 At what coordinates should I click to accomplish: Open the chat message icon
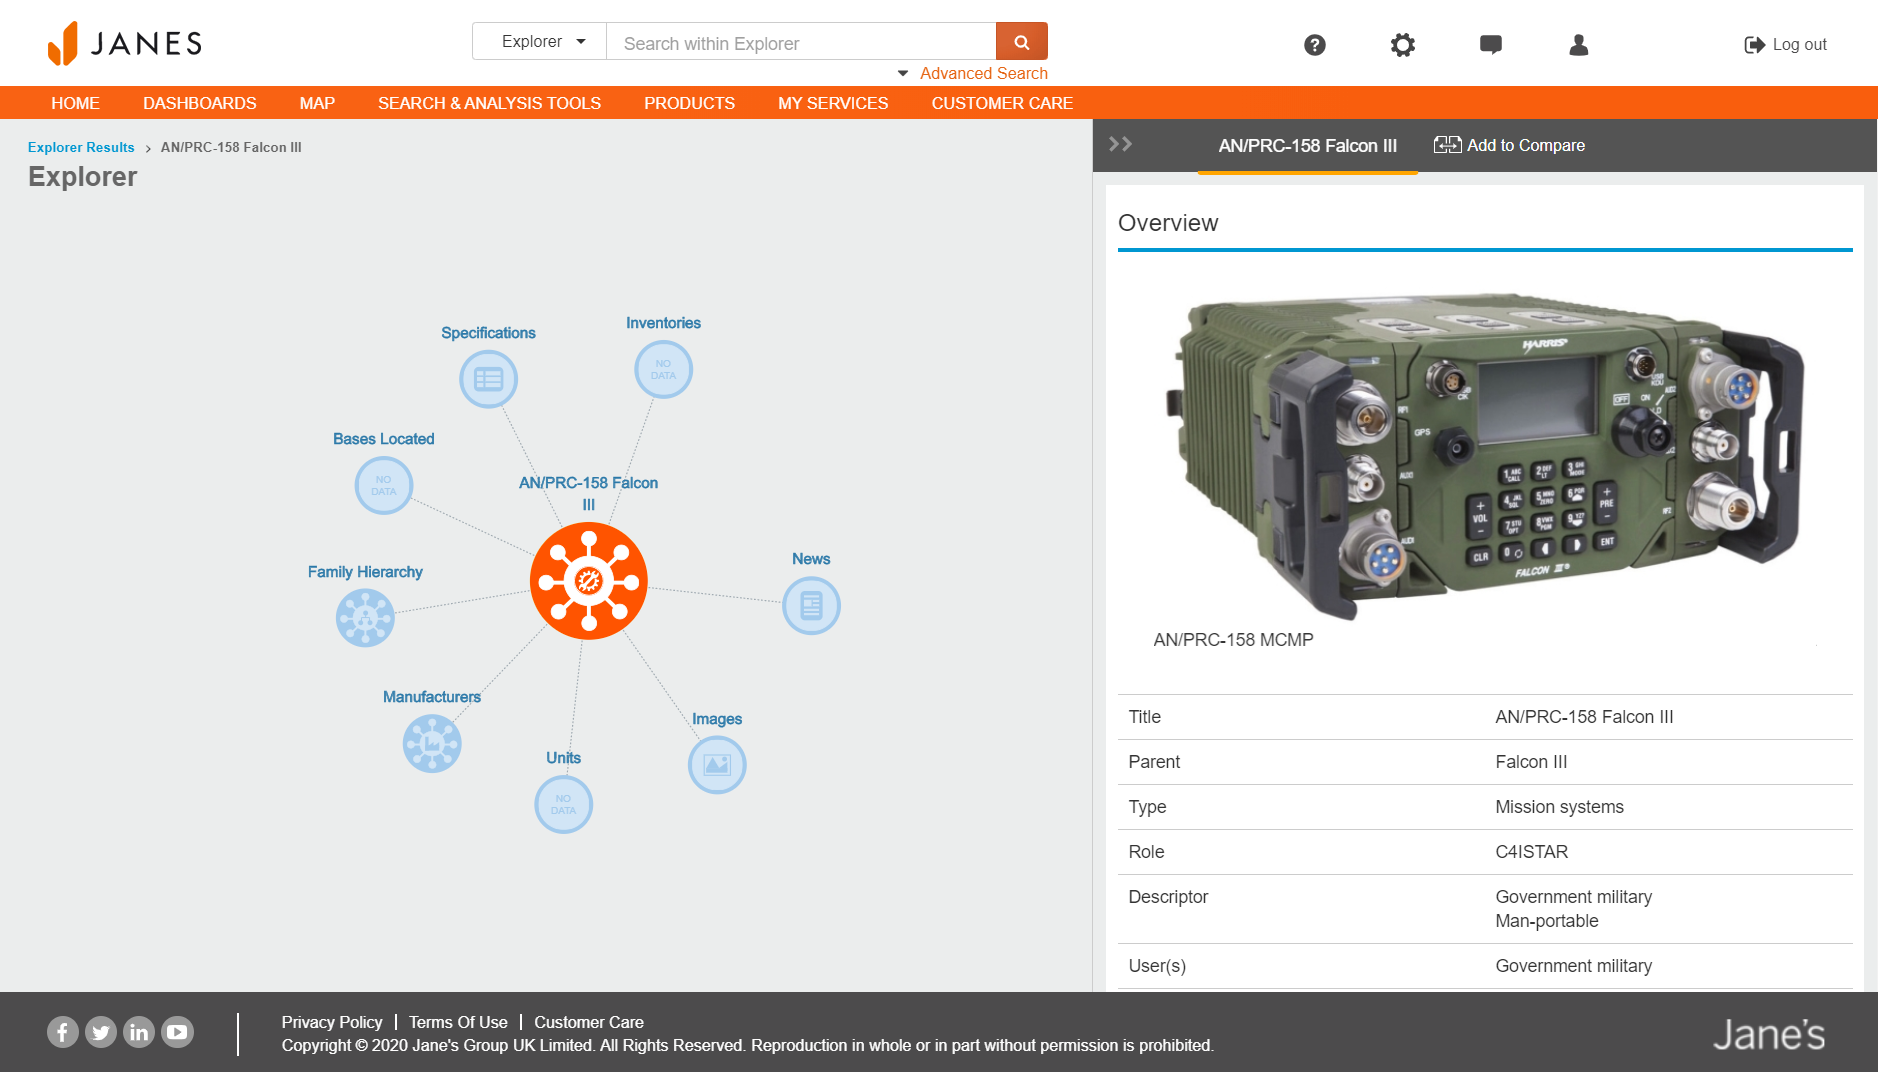coord(1491,45)
